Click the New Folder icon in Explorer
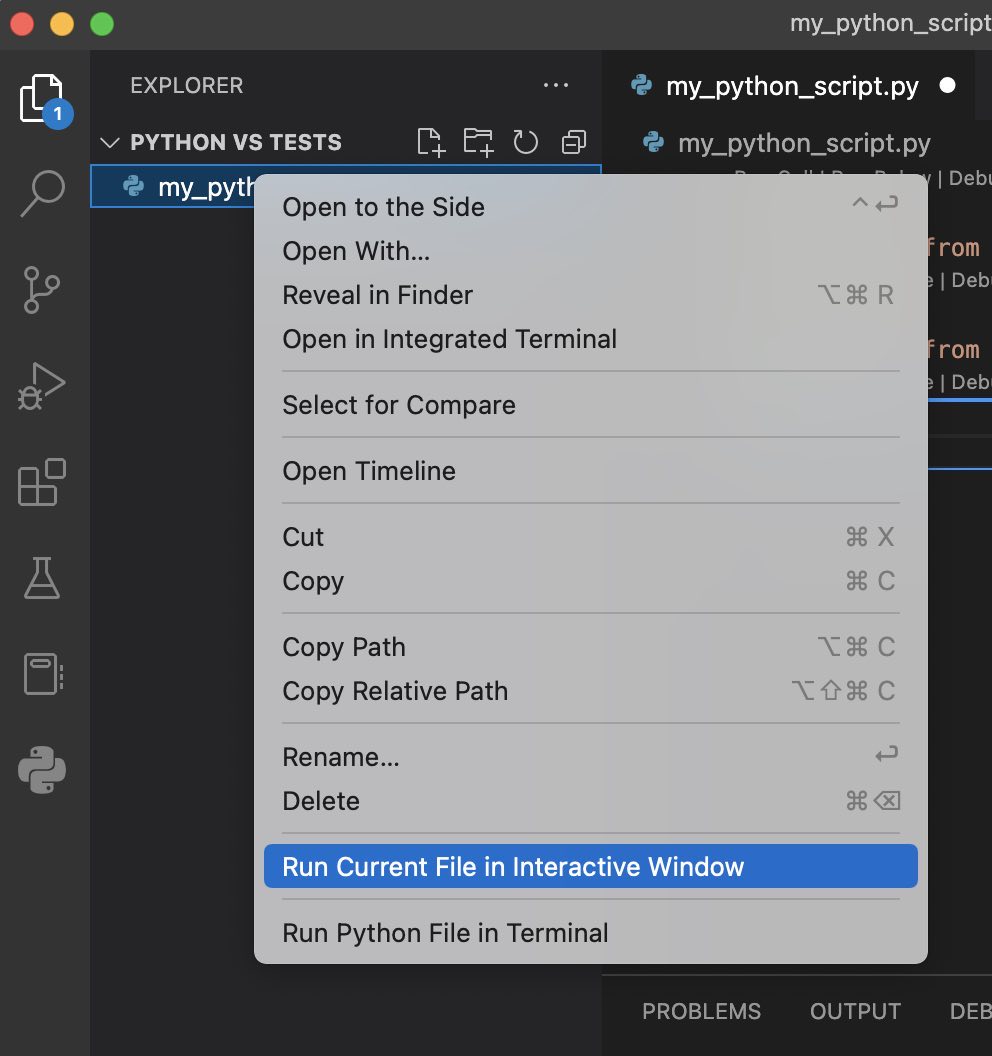The image size is (992, 1056). pyautogui.click(x=479, y=142)
